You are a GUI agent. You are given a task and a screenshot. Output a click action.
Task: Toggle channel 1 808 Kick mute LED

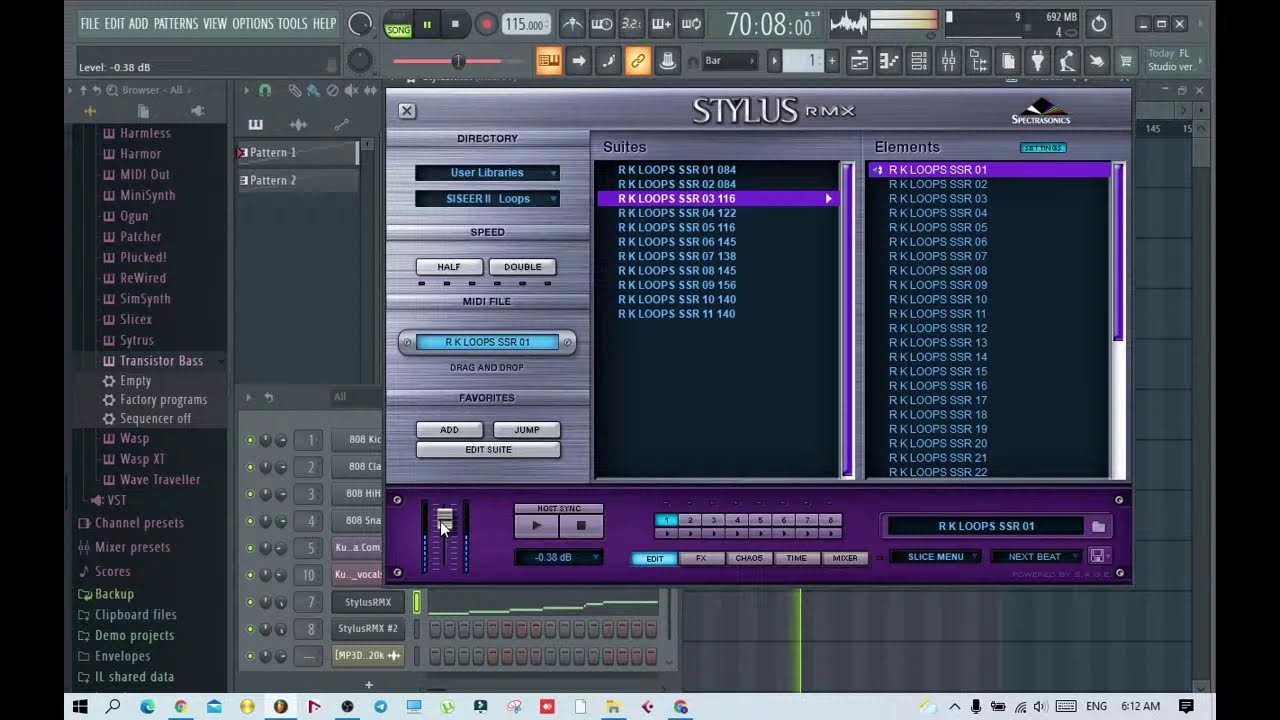tap(250, 440)
